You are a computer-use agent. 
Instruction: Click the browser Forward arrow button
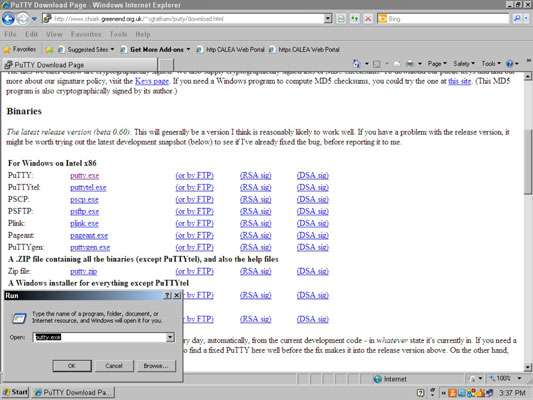pos(22,19)
